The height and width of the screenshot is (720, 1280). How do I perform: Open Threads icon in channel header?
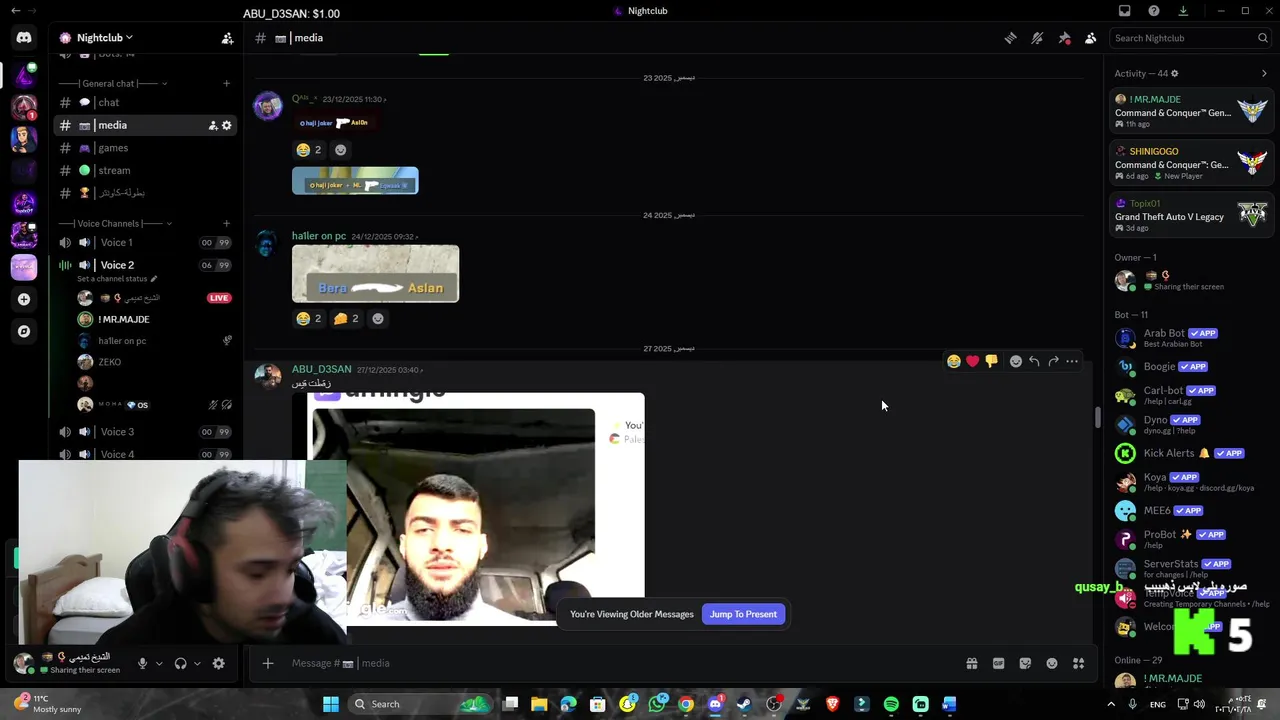click(1010, 38)
